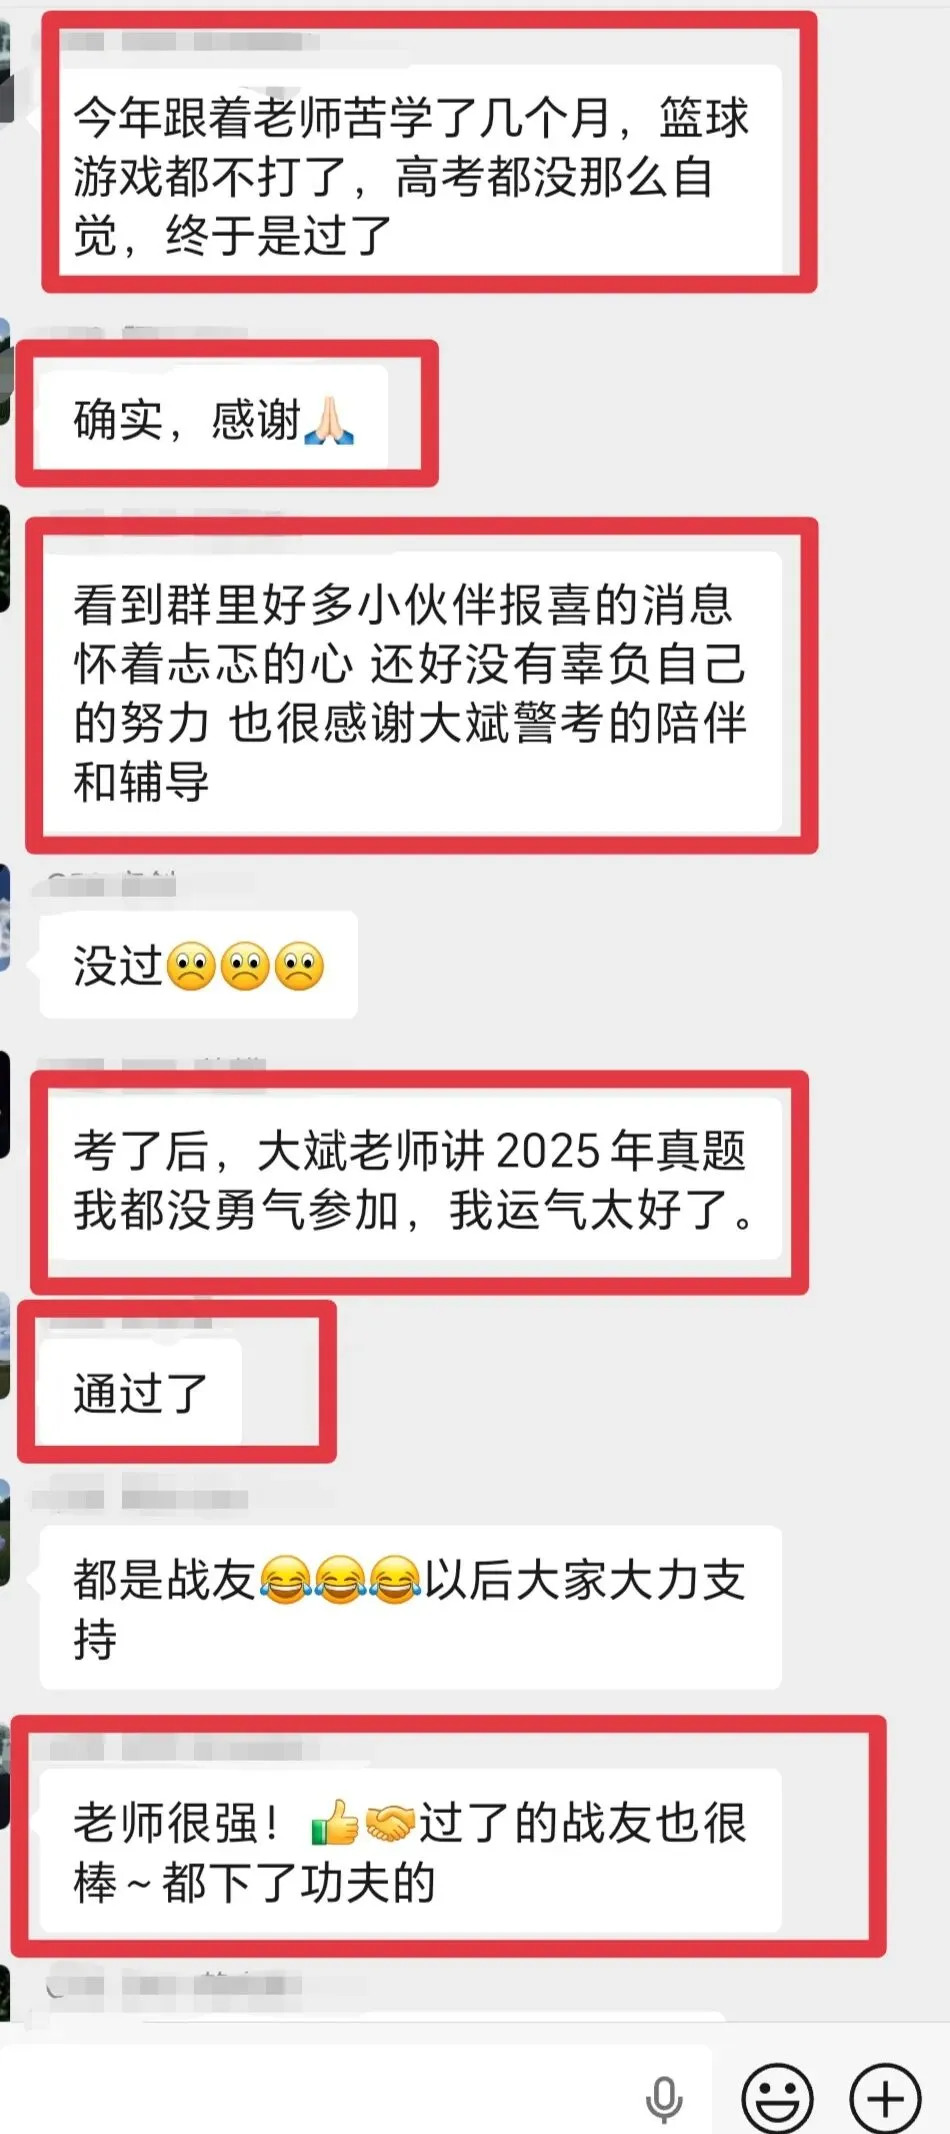This screenshot has height=2134, width=950.
Task: Open the emoji sticker panel
Action: 777,2098
